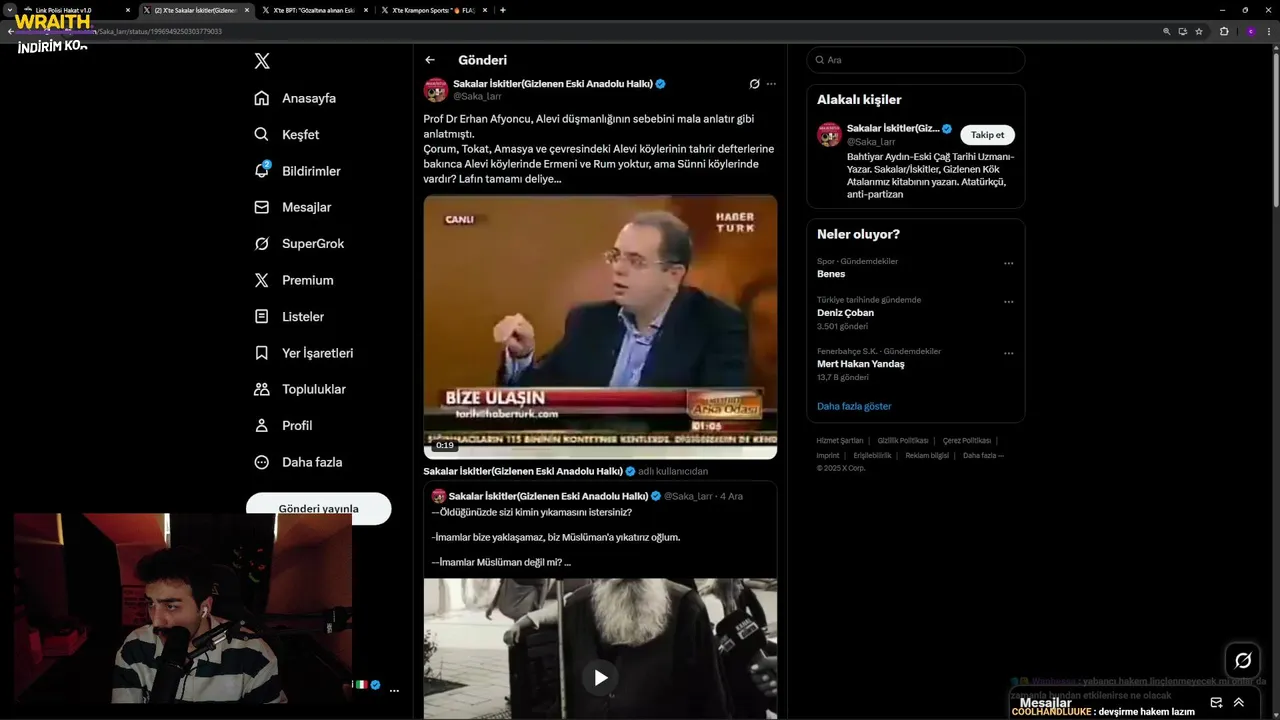
Task: Open a new browser tab
Action: (x=502, y=10)
